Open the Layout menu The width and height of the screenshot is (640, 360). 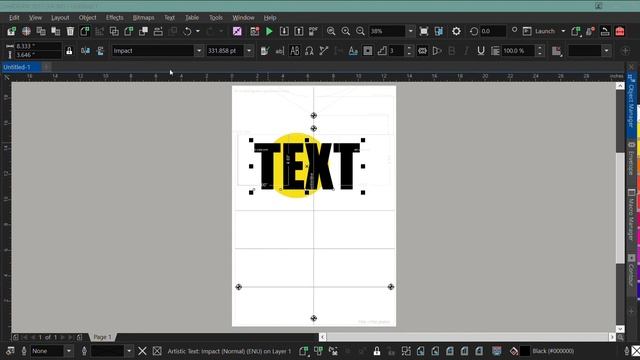pyautogui.click(x=60, y=18)
